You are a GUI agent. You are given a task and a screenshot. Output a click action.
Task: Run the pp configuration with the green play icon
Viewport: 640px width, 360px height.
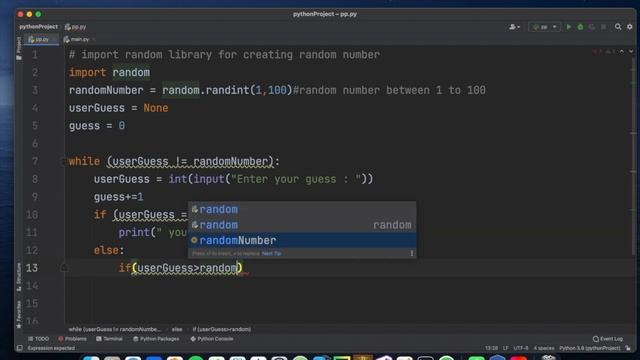click(568, 27)
